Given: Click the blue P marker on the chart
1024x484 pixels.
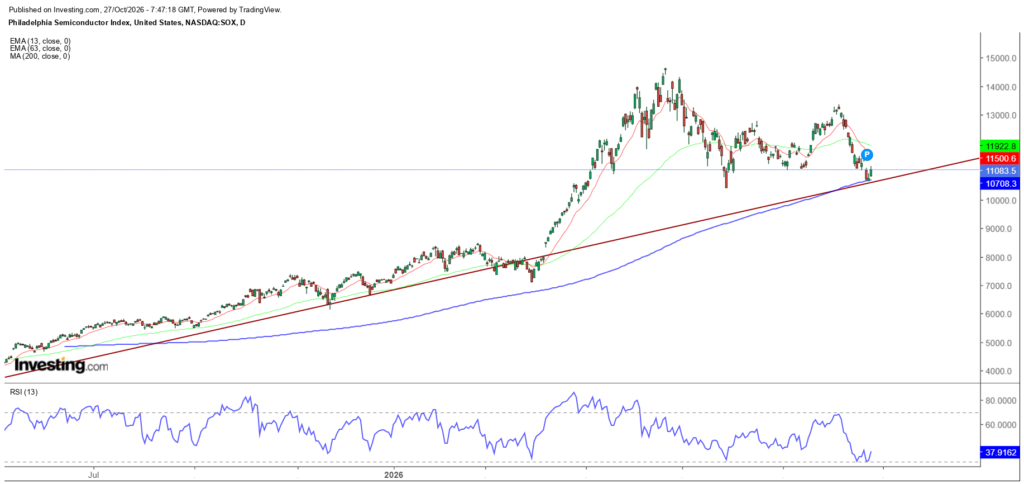Looking at the screenshot, I should point(867,155).
